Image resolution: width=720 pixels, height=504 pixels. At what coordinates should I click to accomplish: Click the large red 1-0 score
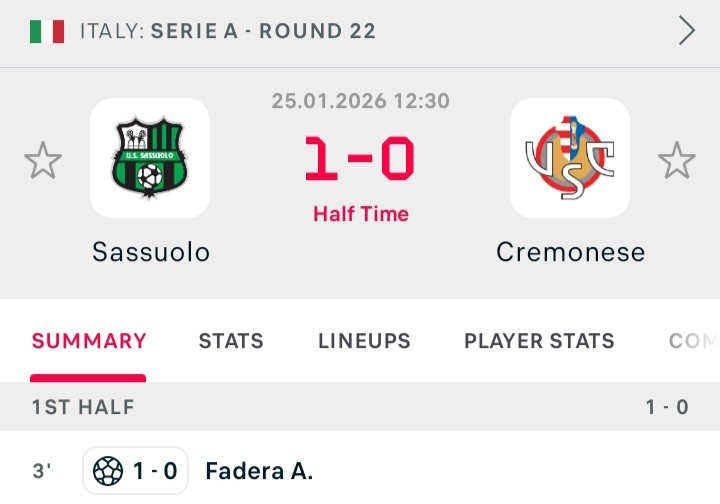[360, 160]
